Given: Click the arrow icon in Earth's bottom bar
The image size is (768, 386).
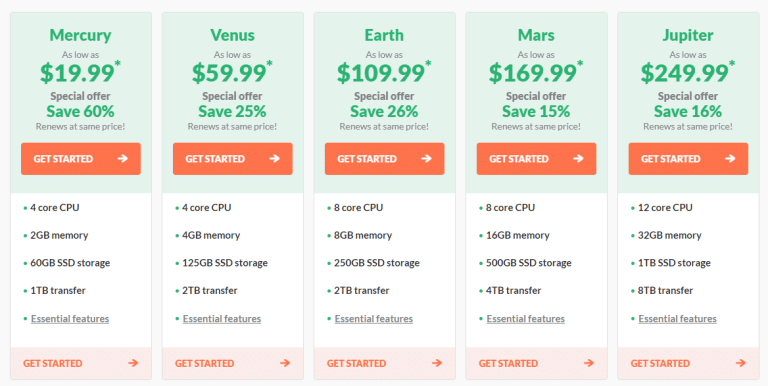Looking at the screenshot, I should pyautogui.click(x=437, y=363).
